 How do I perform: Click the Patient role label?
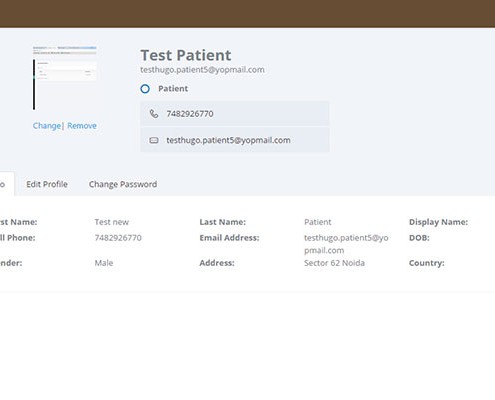point(173,89)
